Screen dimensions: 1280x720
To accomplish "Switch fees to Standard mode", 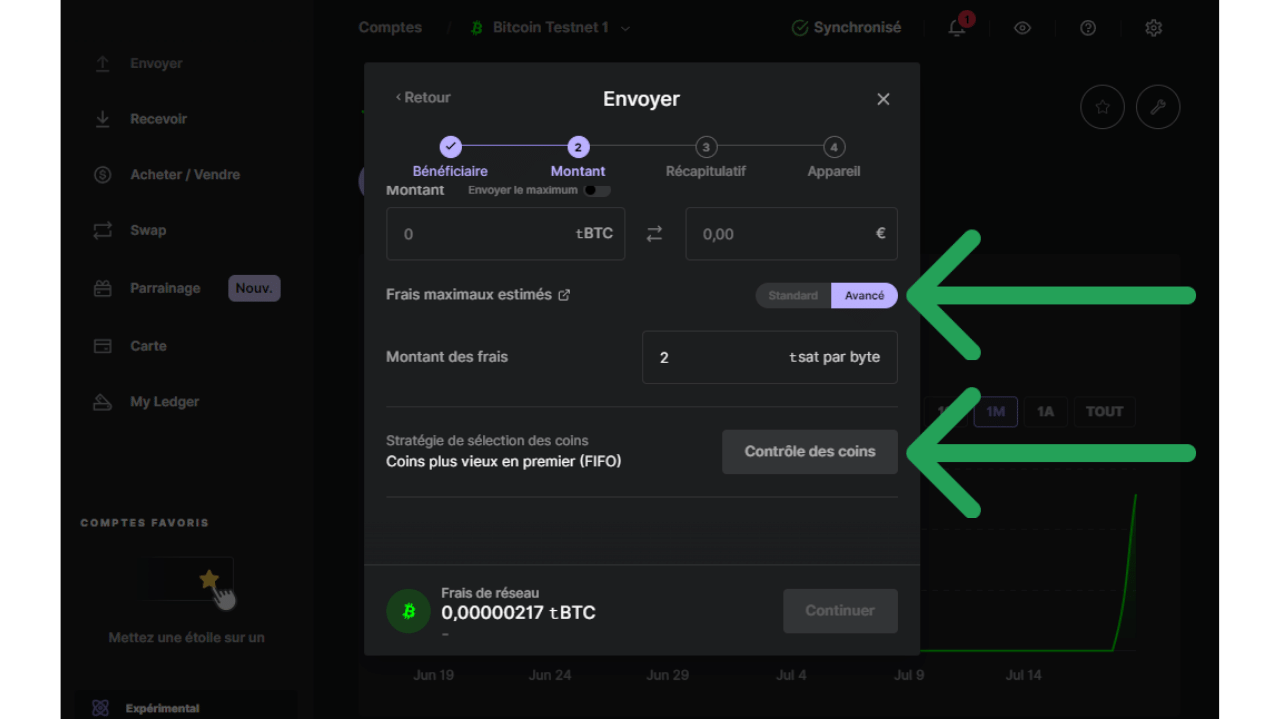I will pos(793,295).
